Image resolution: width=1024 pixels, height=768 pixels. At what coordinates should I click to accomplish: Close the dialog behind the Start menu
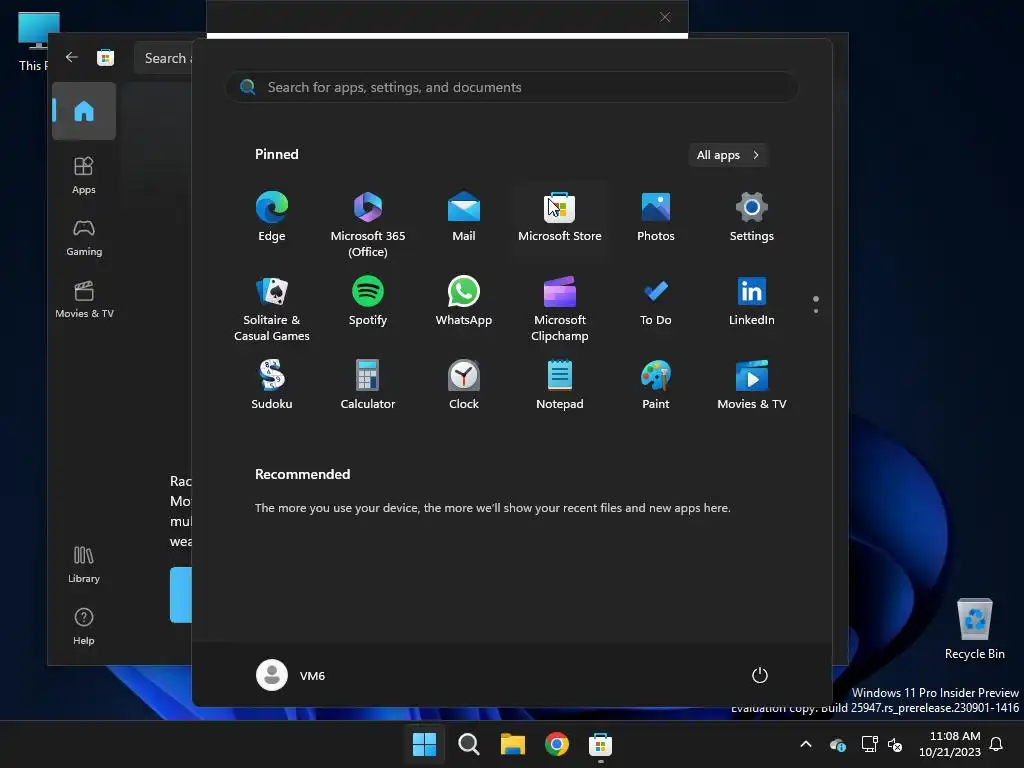(665, 17)
